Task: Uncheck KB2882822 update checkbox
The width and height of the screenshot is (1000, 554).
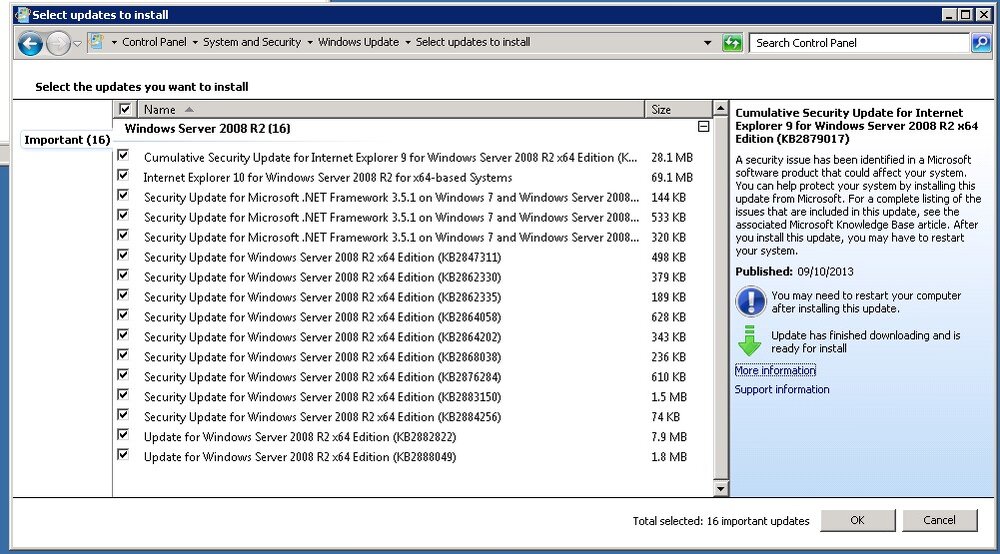Action: tap(123, 434)
